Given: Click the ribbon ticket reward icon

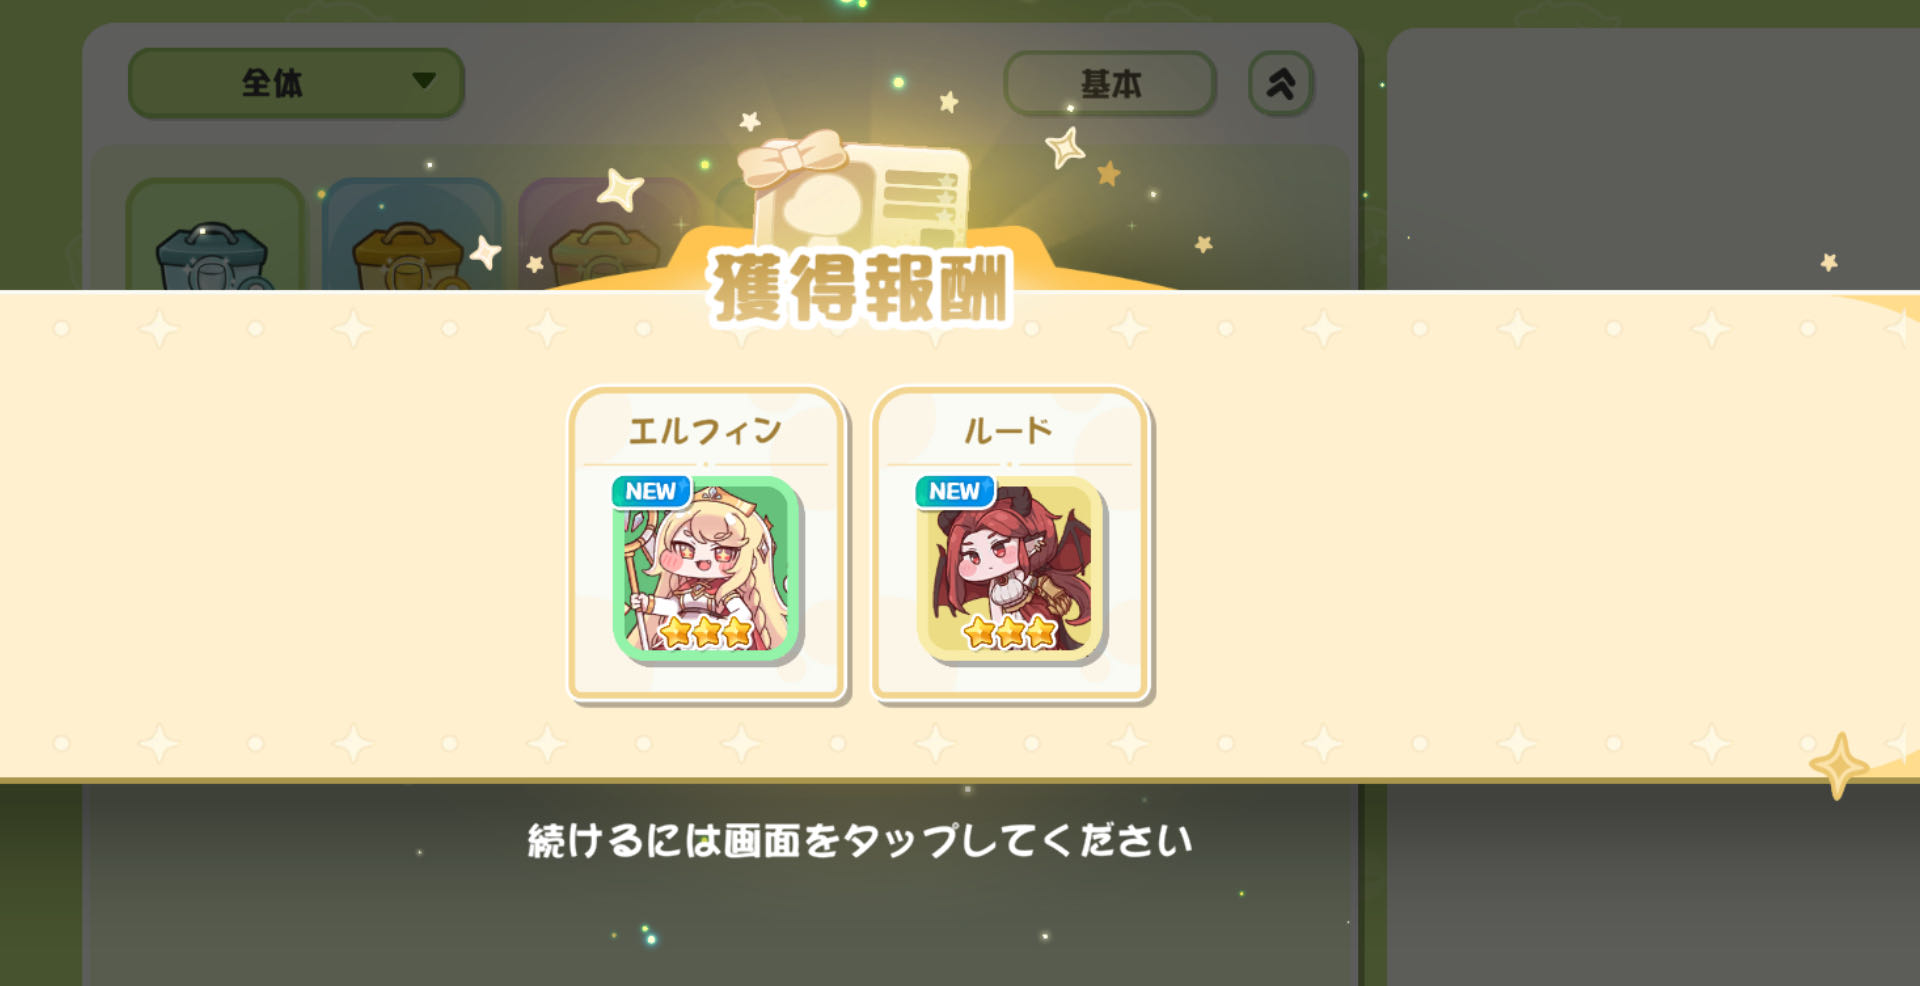Looking at the screenshot, I should (855, 190).
